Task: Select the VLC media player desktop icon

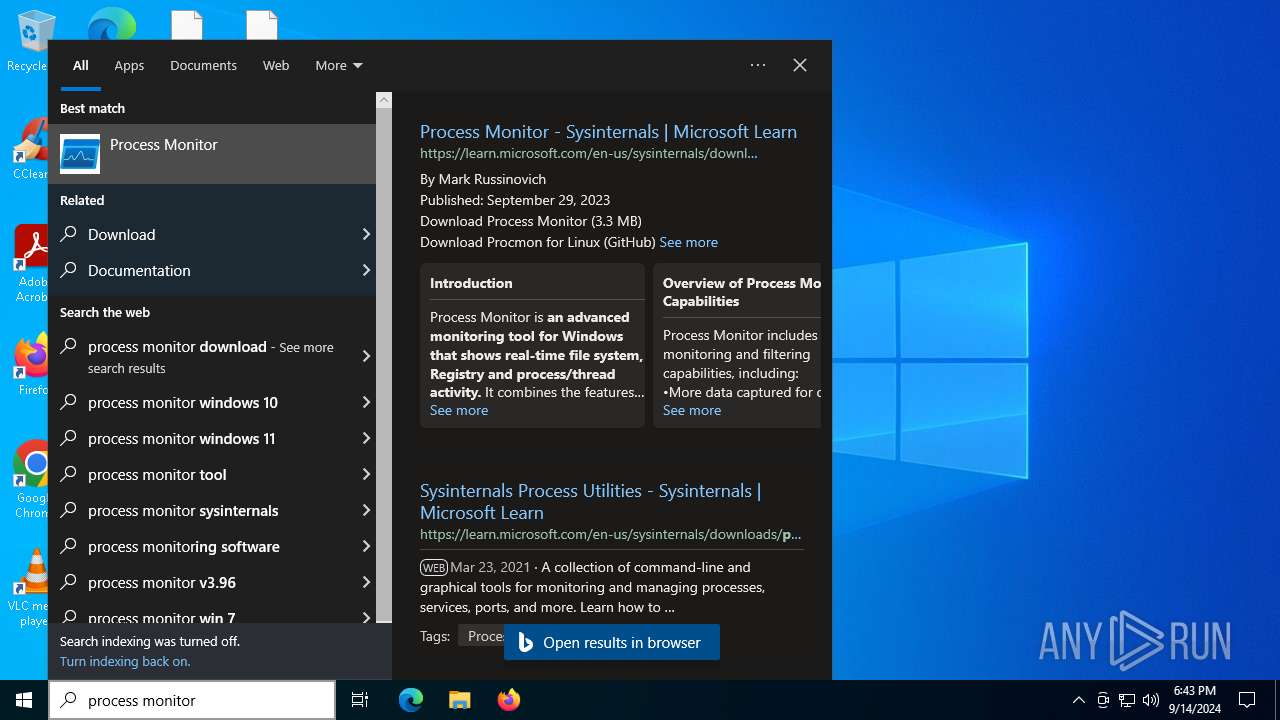Action: (30, 587)
